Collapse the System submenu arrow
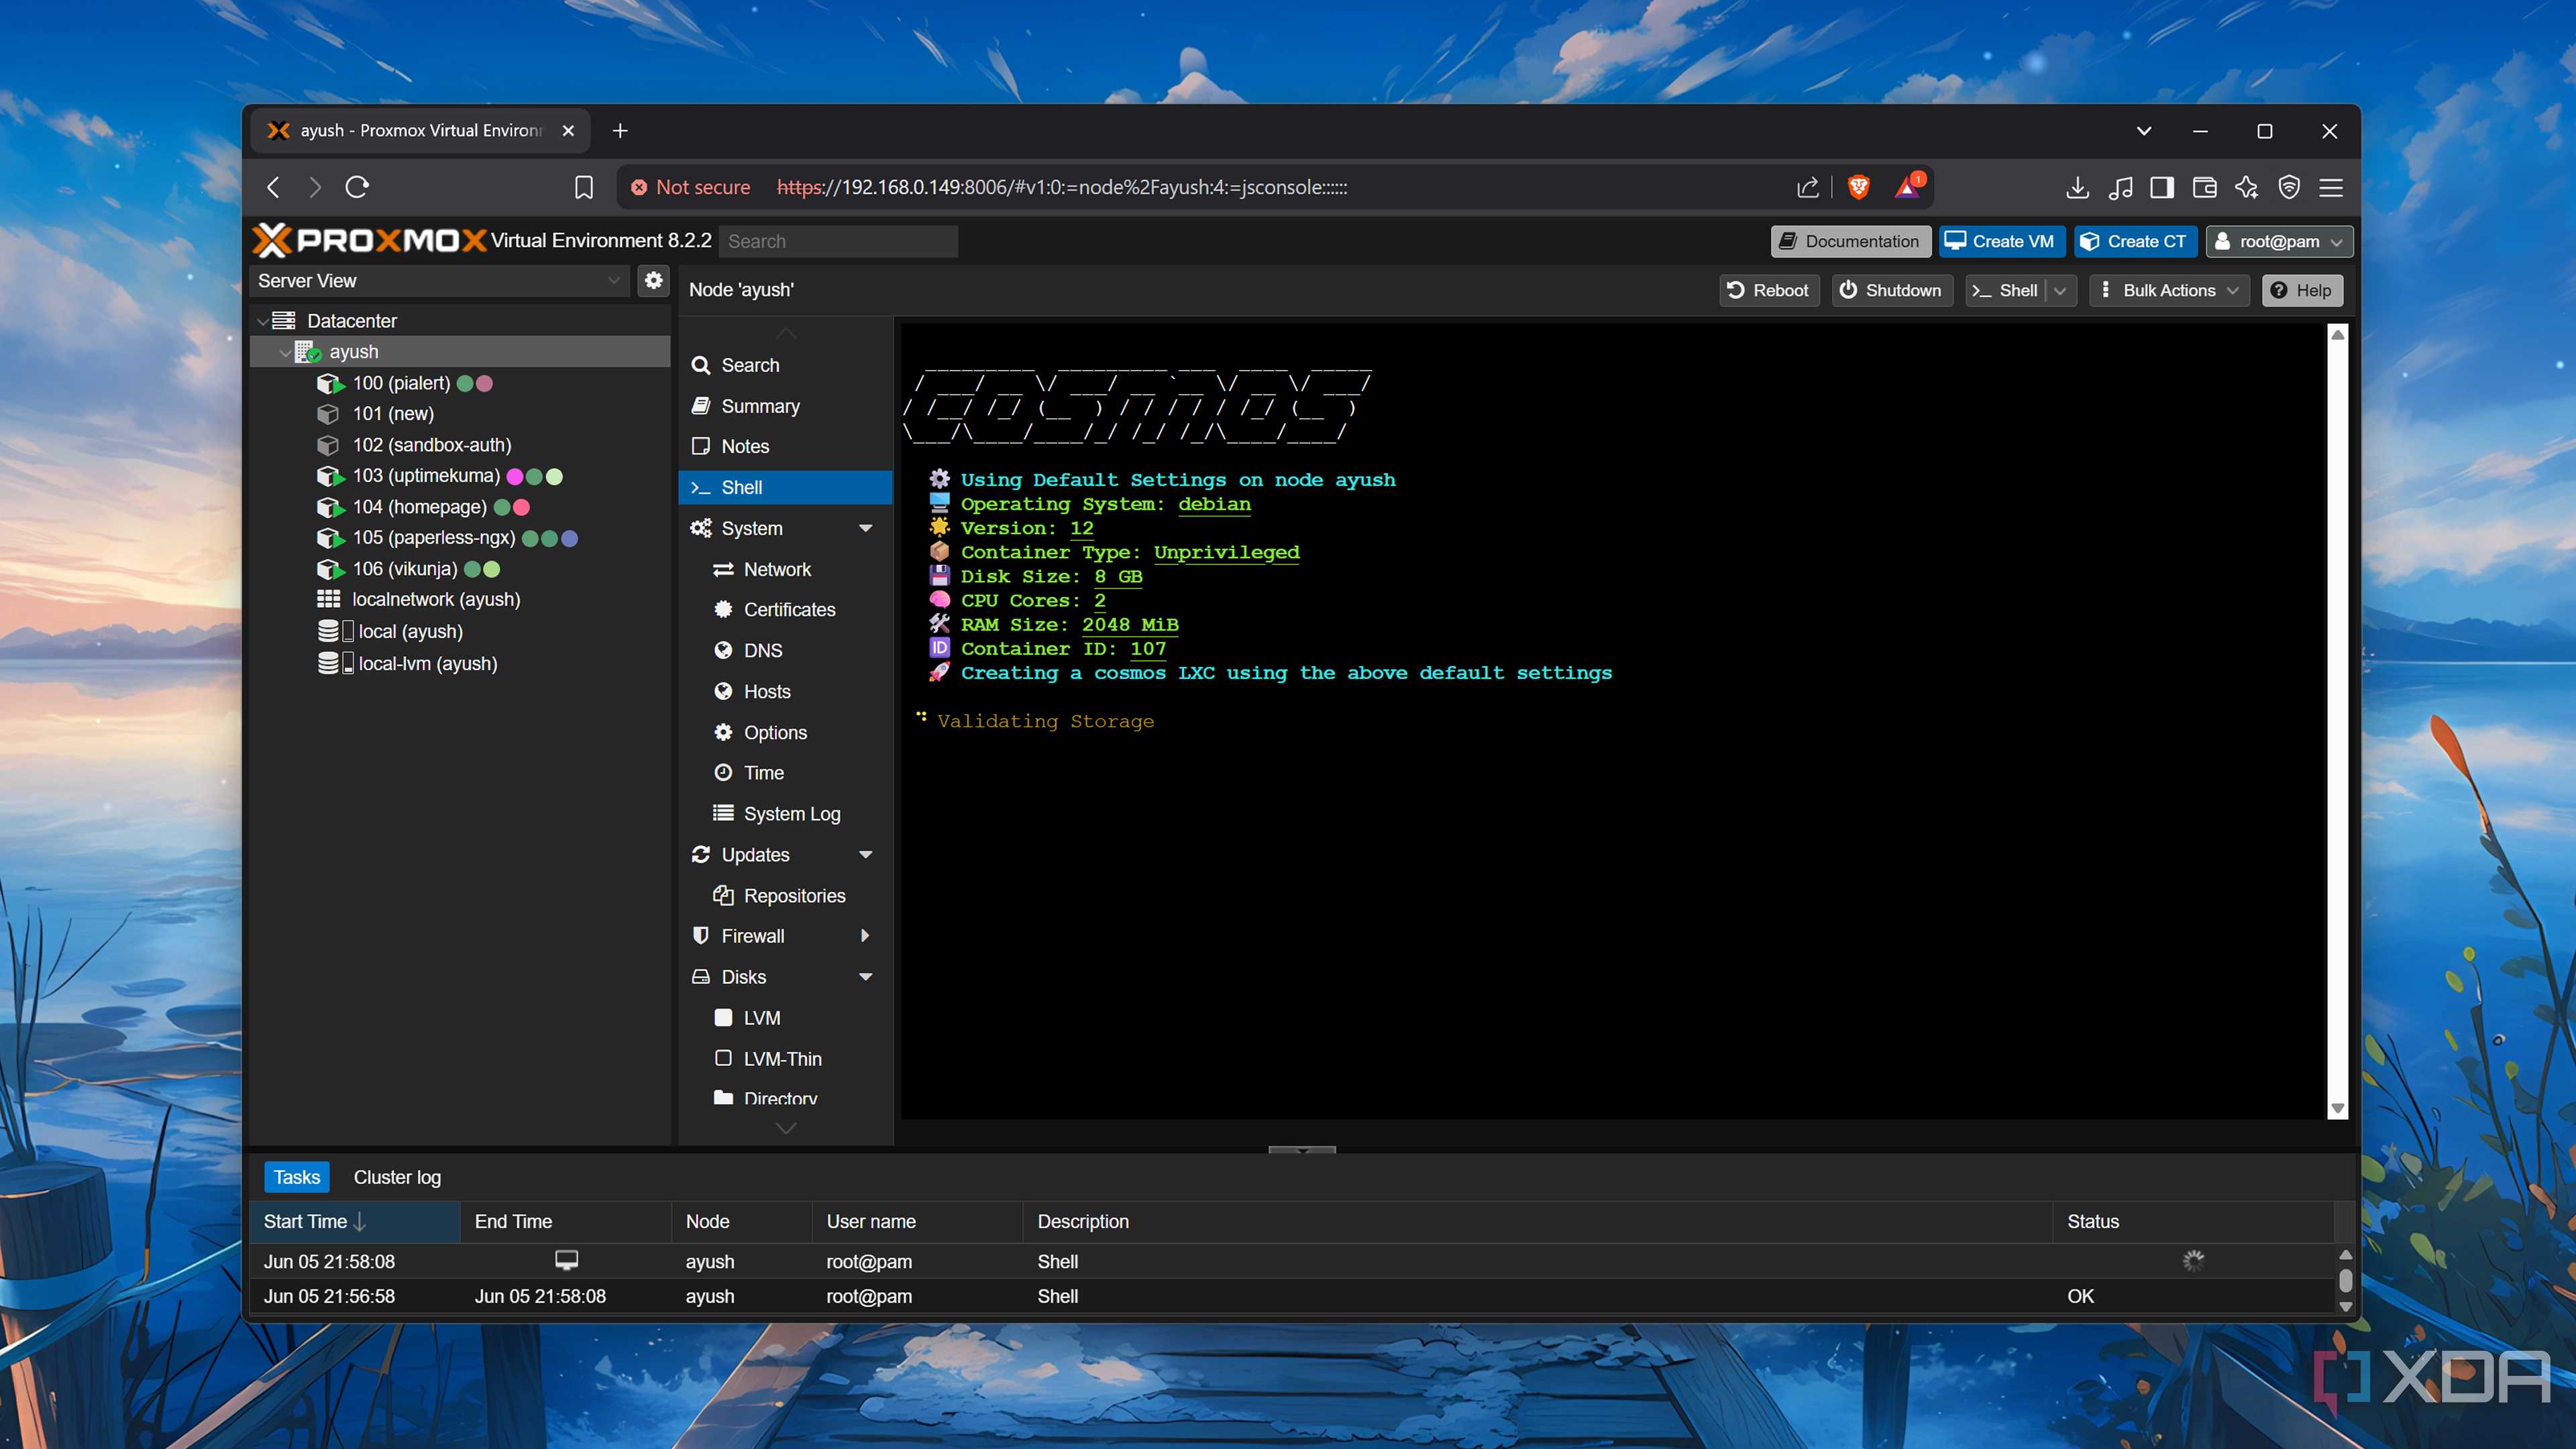This screenshot has width=2576, height=1449. coord(866,528)
